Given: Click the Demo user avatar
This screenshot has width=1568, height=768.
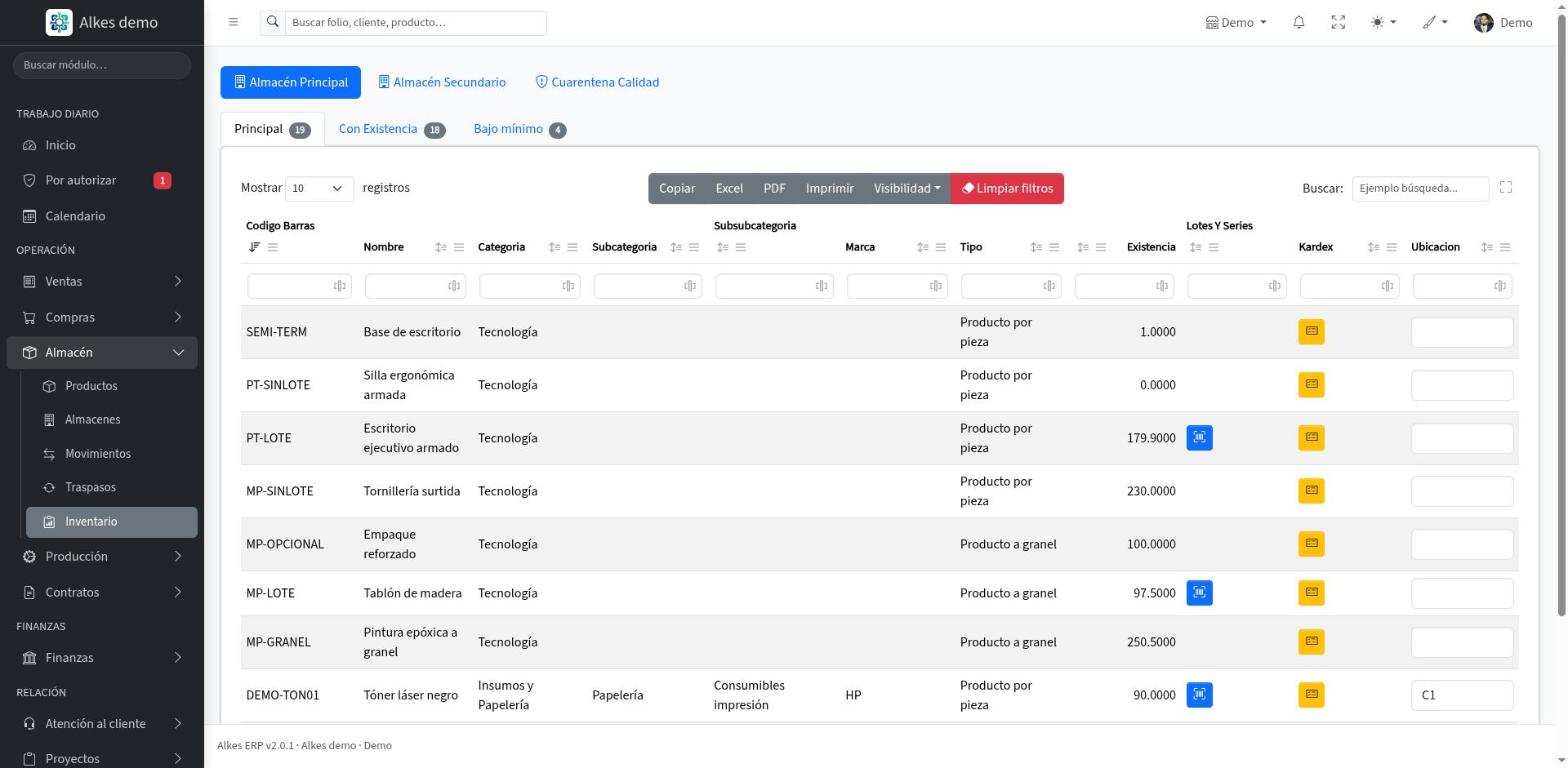Looking at the screenshot, I should (x=1484, y=22).
